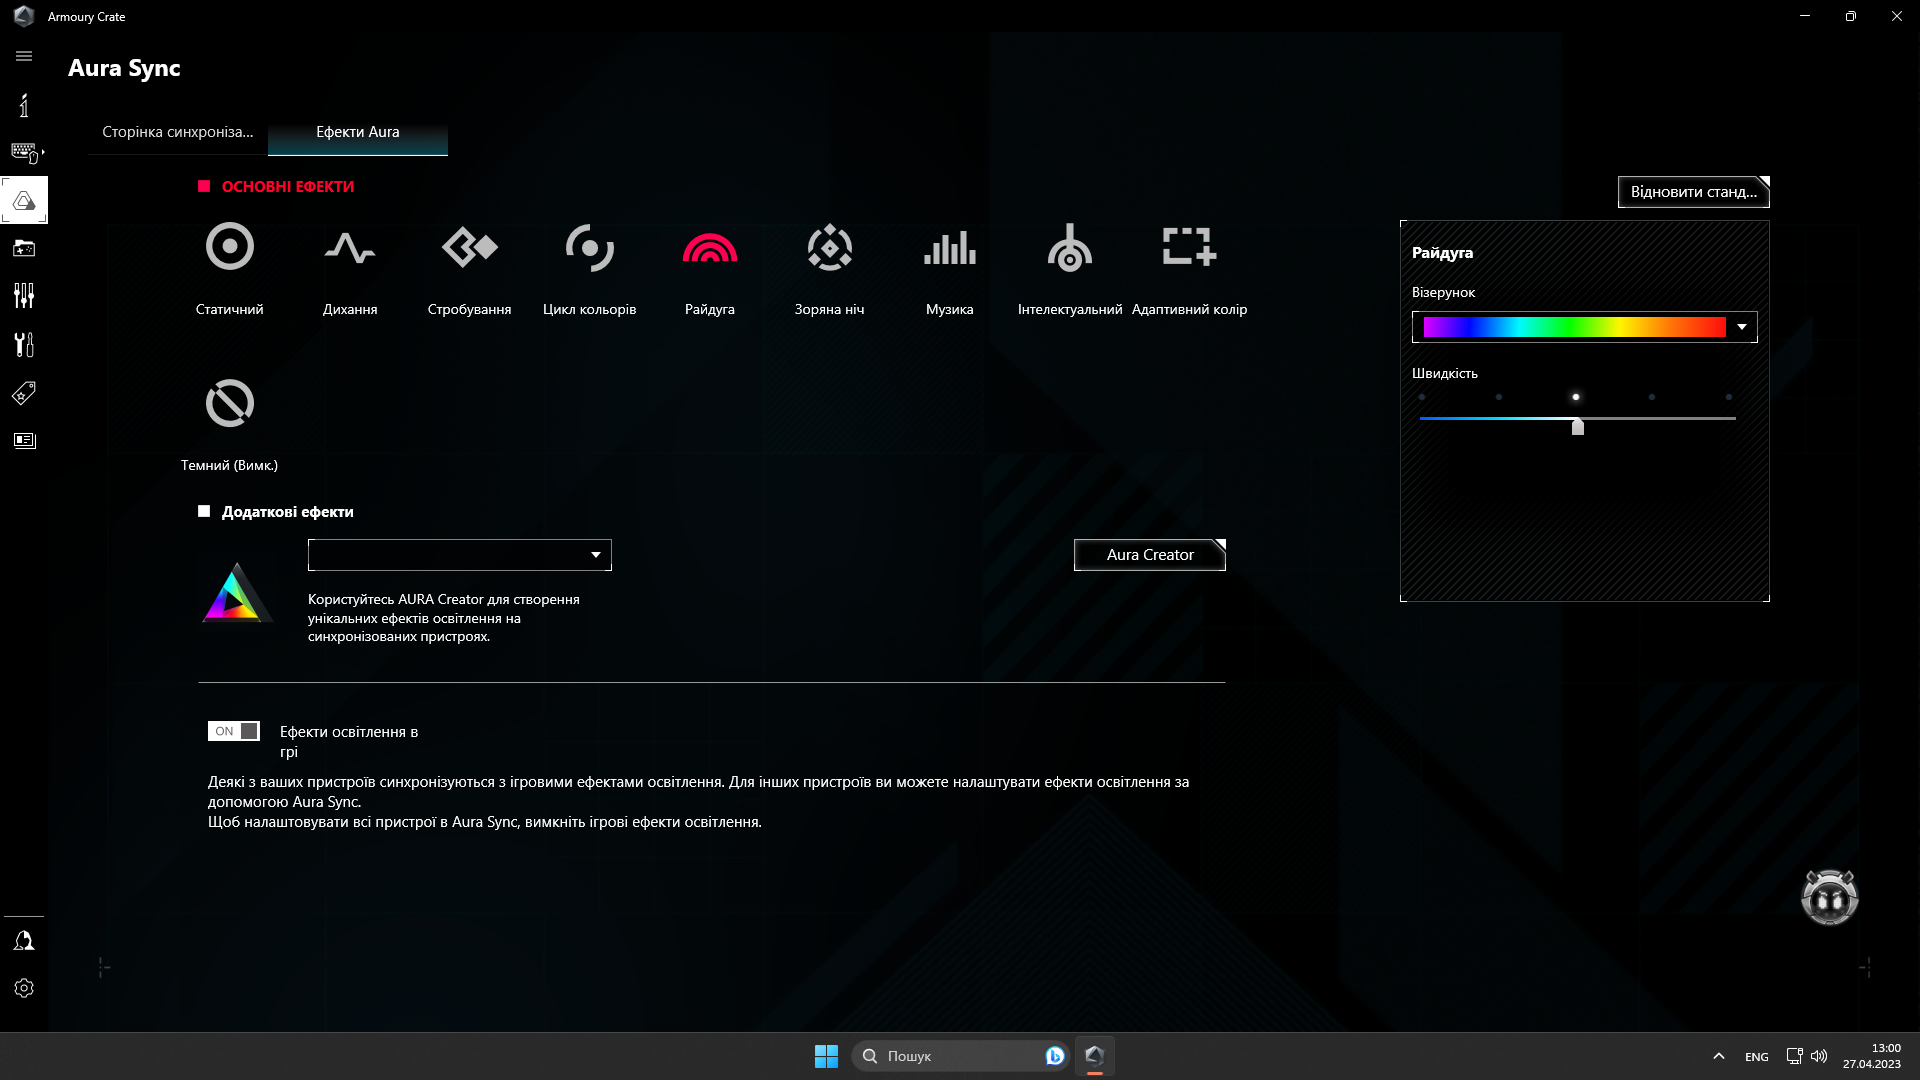Select the Цикл кольорів color cycle effect

coord(589,268)
